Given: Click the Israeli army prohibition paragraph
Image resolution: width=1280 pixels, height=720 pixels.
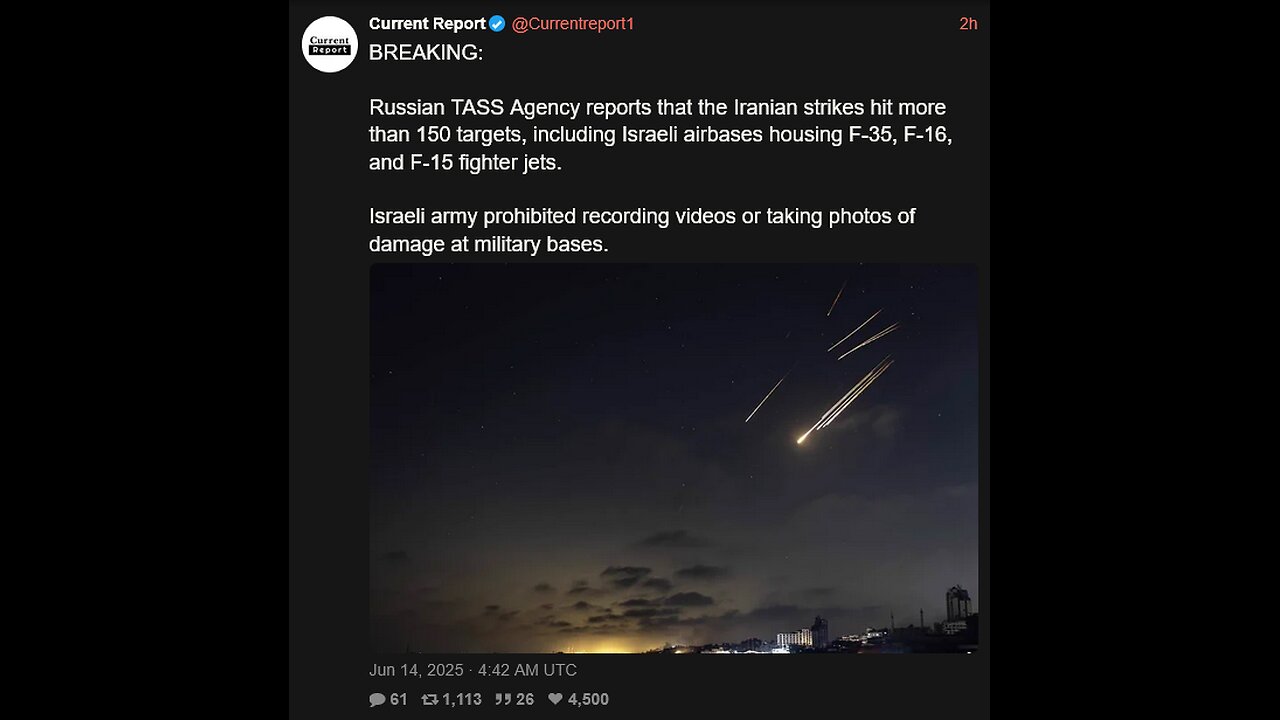Looking at the screenshot, I should coord(642,229).
